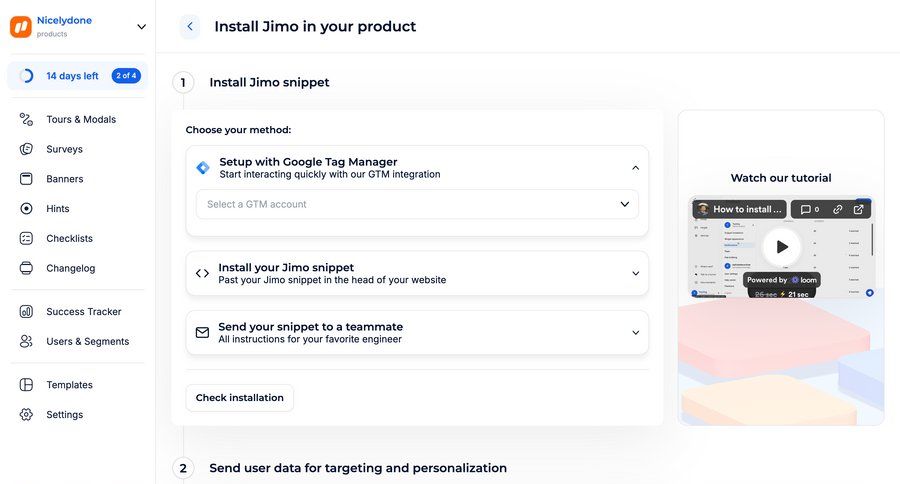Open the Nicelydone workspace switcher chevron

coord(141,27)
